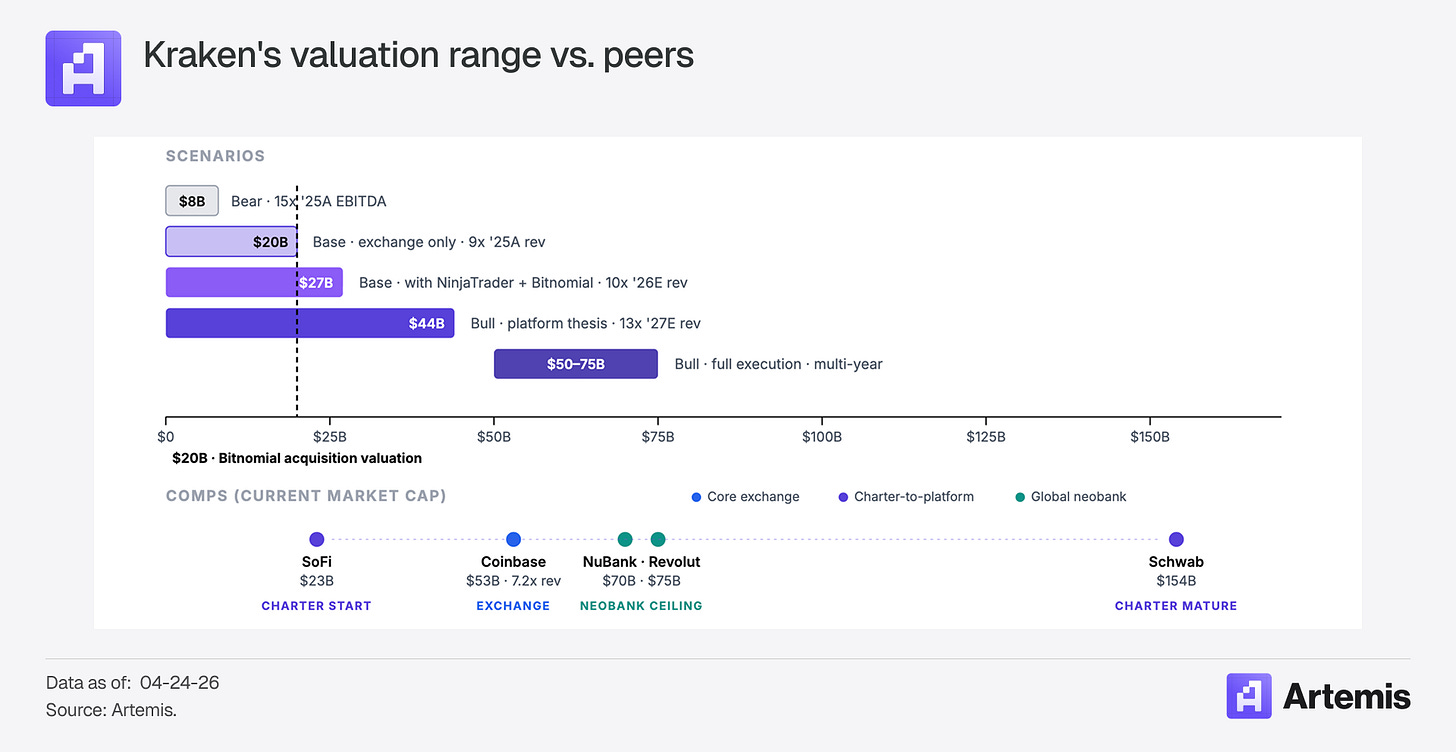This screenshot has height=752, width=1456.
Task: Click the $27B Base NinjaTrader bar
Action: click(x=254, y=282)
